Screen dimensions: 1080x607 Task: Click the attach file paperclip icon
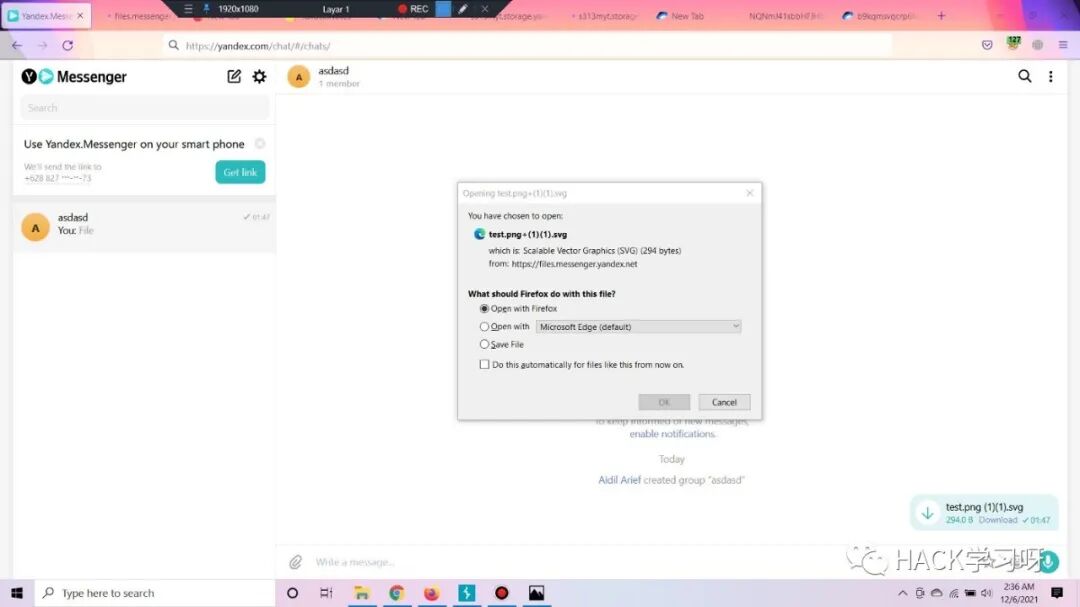pyautogui.click(x=295, y=562)
